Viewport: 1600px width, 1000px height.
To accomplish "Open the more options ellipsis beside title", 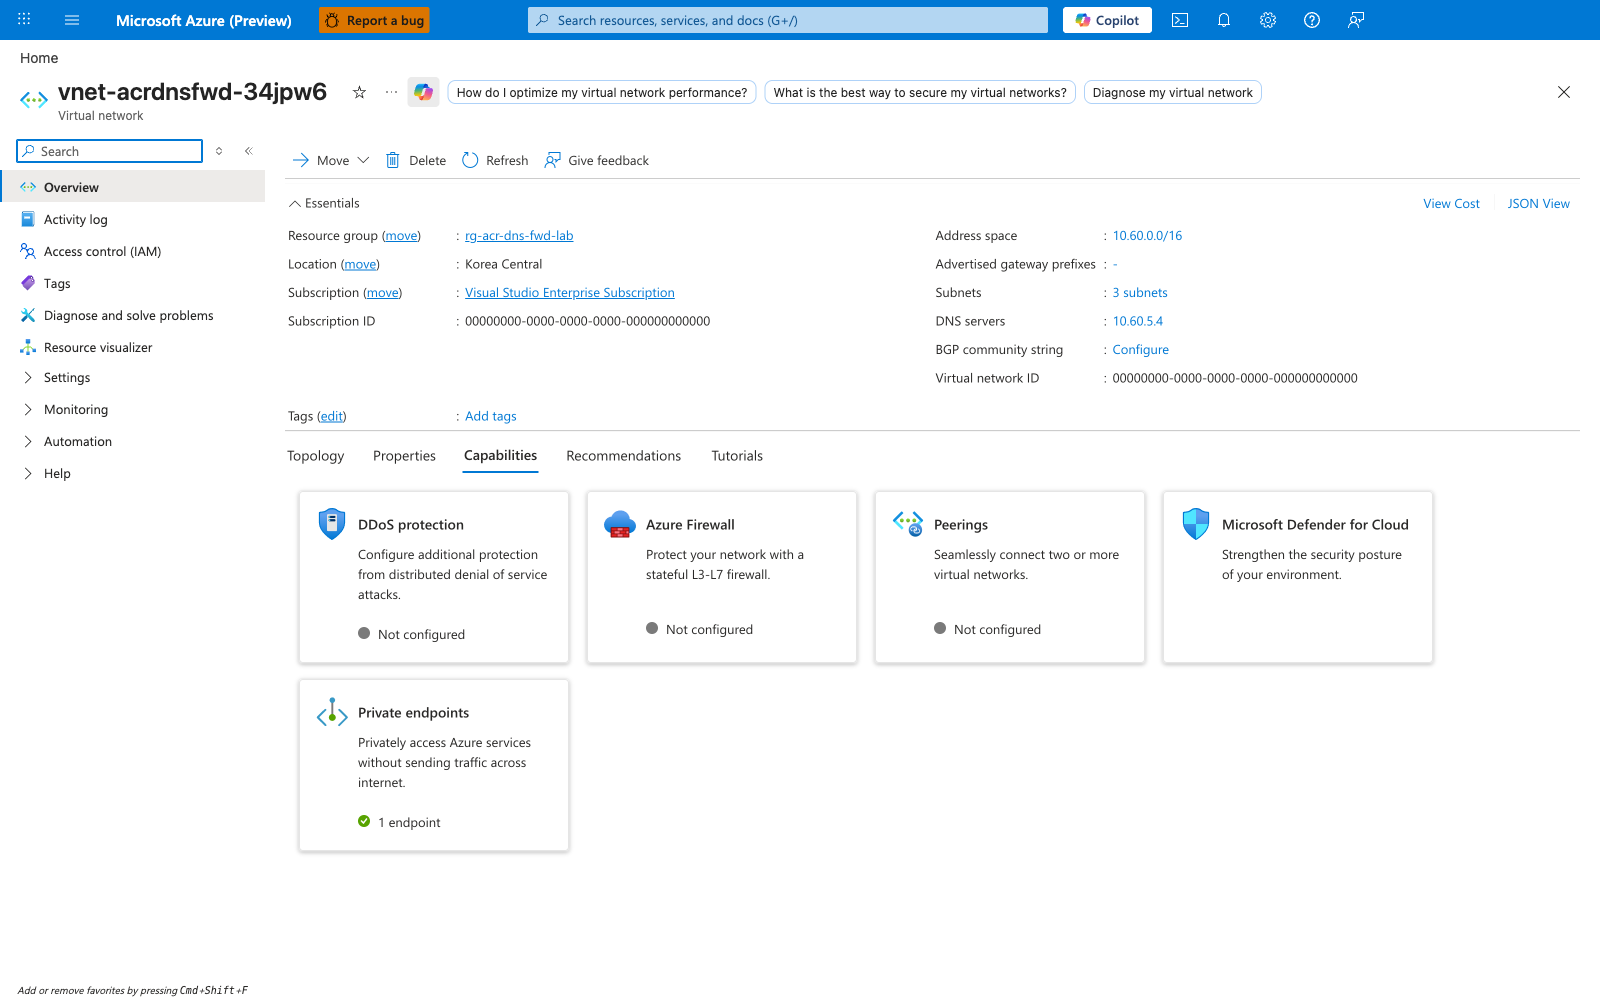I will [x=391, y=92].
